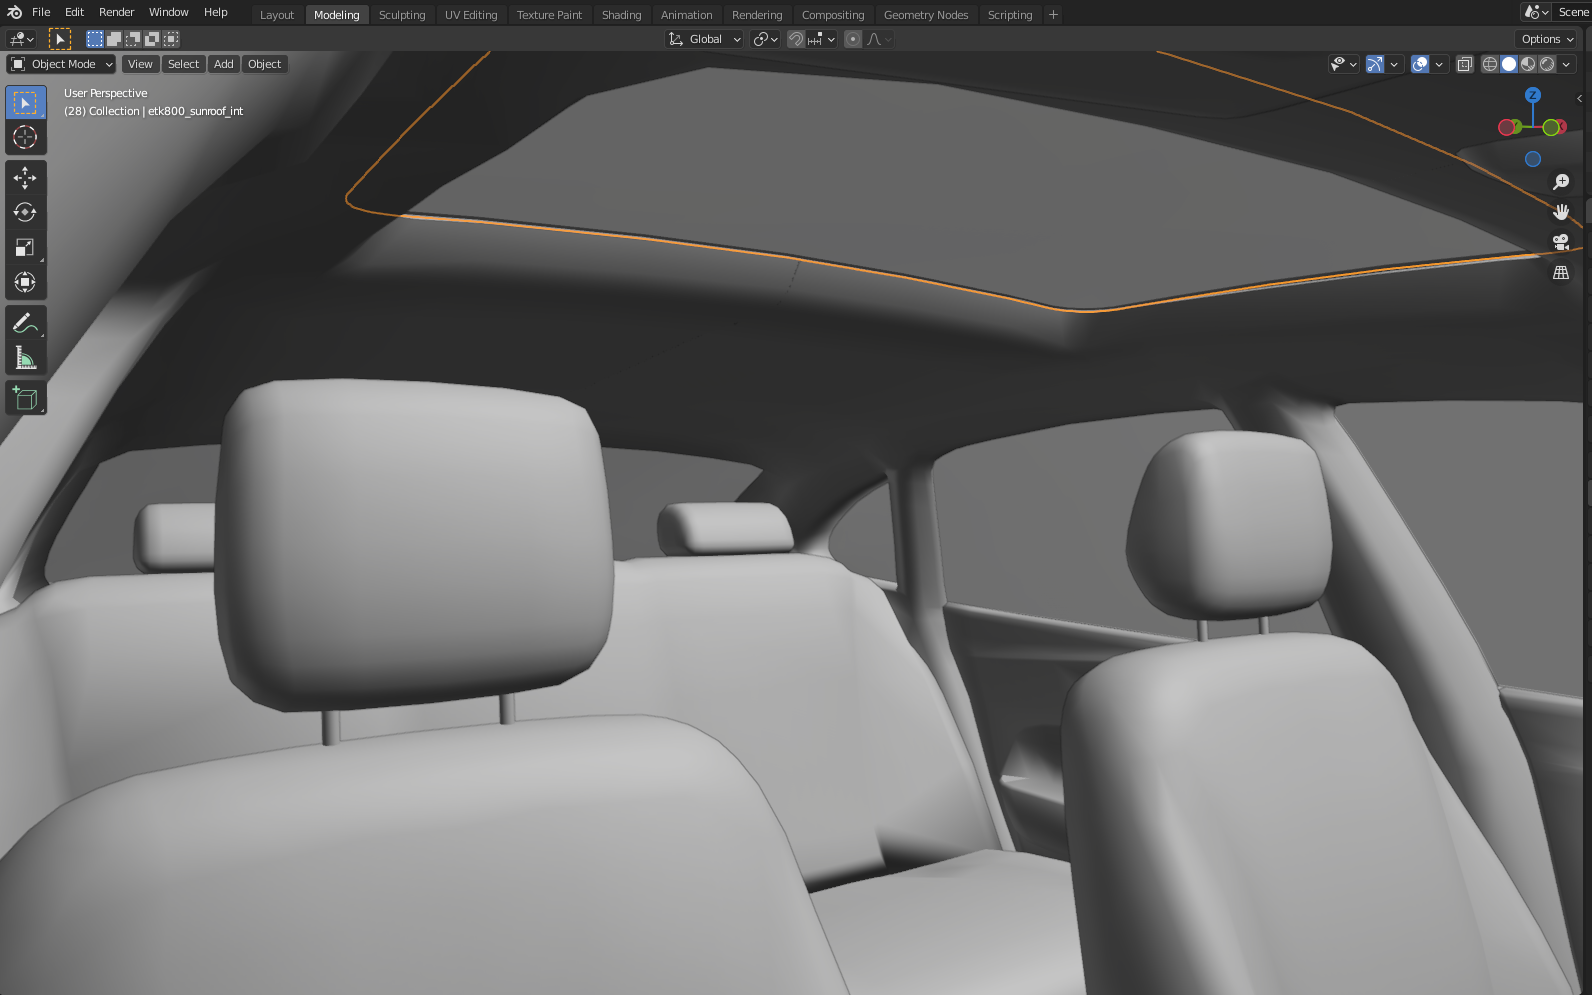Switch to material preview shading
This screenshot has height=995, width=1592.
(1528, 64)
